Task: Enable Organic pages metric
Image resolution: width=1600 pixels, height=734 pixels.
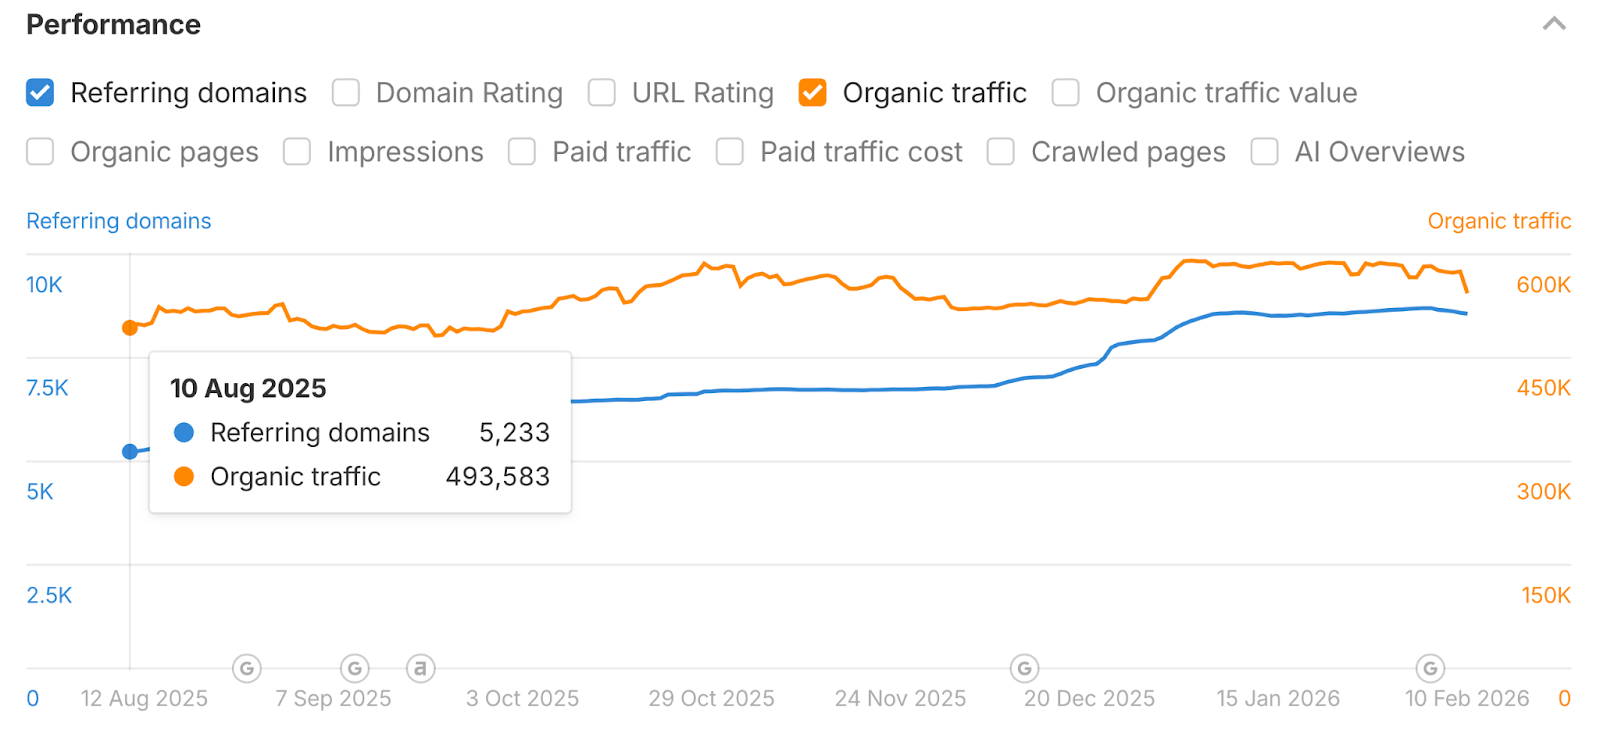Action: [x=40, y=151]
